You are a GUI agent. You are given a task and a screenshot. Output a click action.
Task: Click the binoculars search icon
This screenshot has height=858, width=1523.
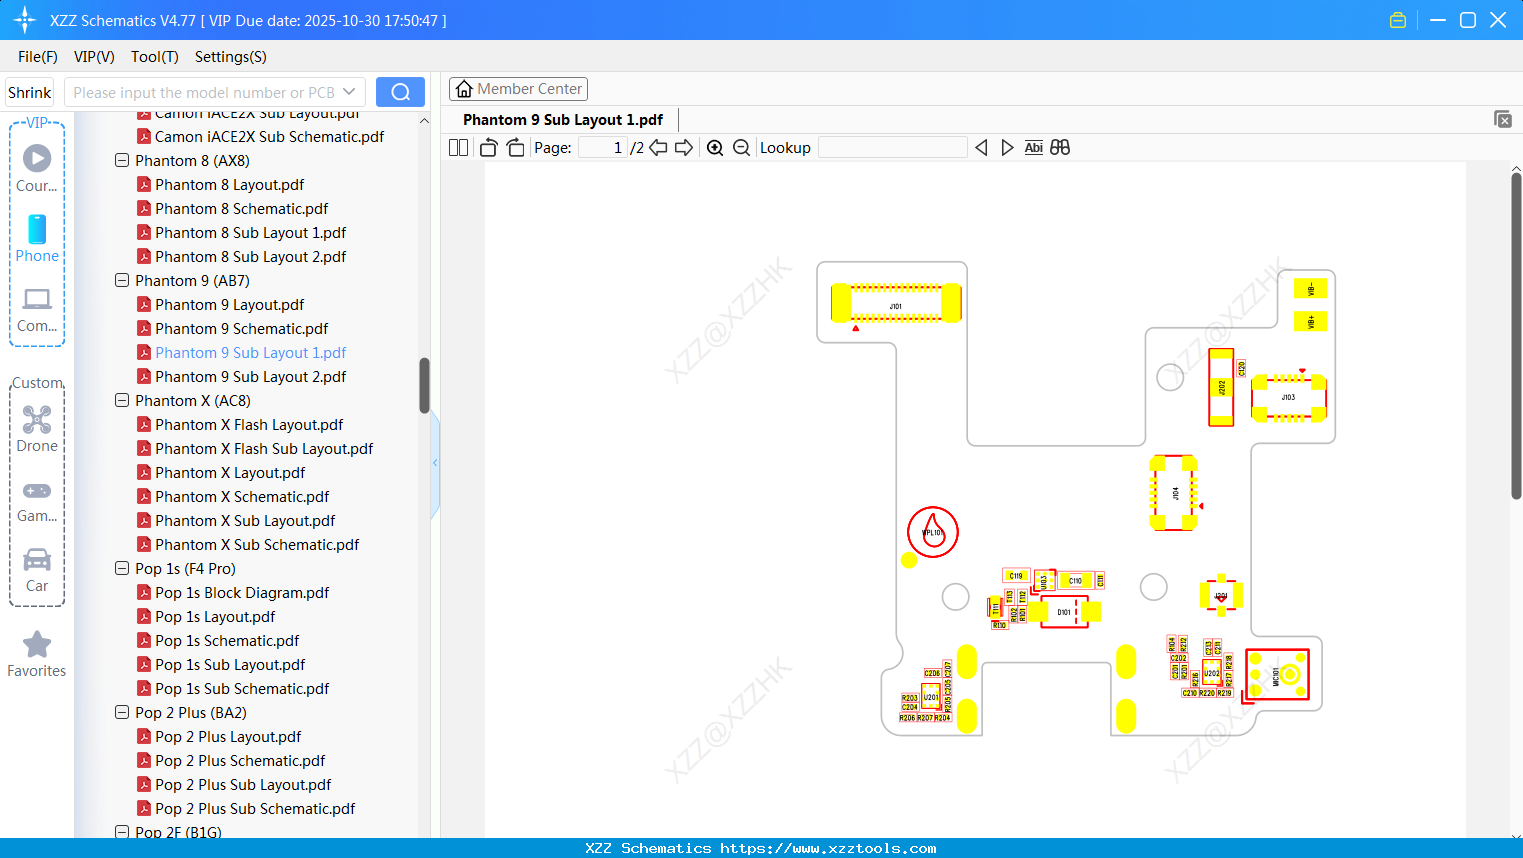[x=1060, y=148]
